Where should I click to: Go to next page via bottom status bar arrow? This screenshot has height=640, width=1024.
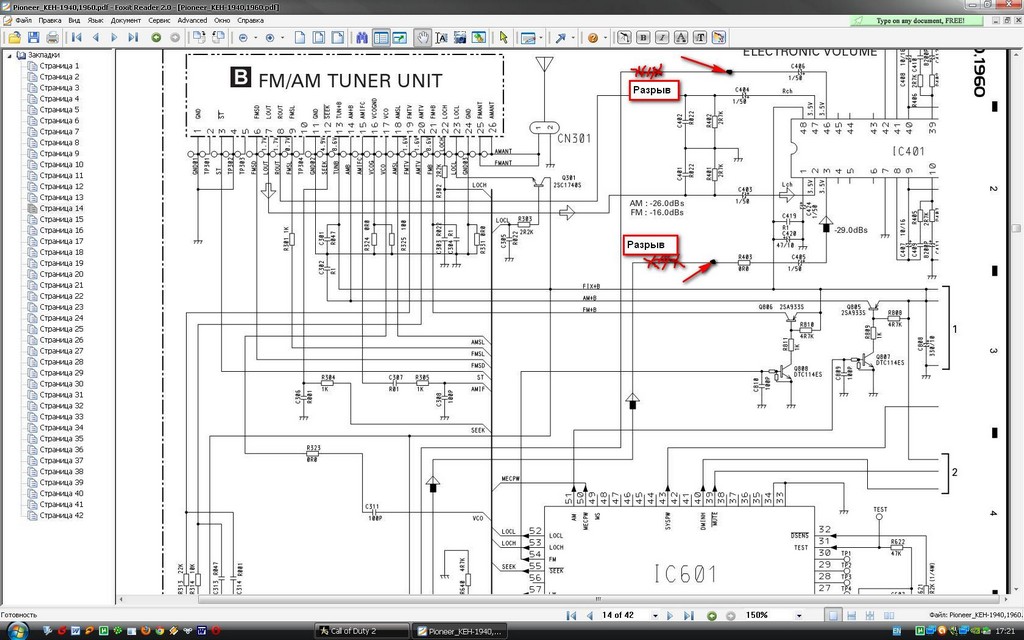pos(670,615)
